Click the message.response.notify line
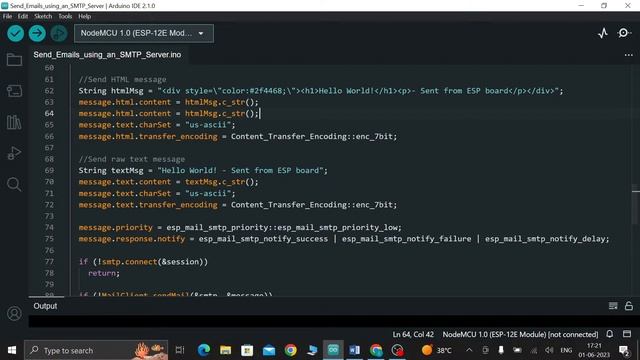Screen dimensions: 640x360 (344, 239)
